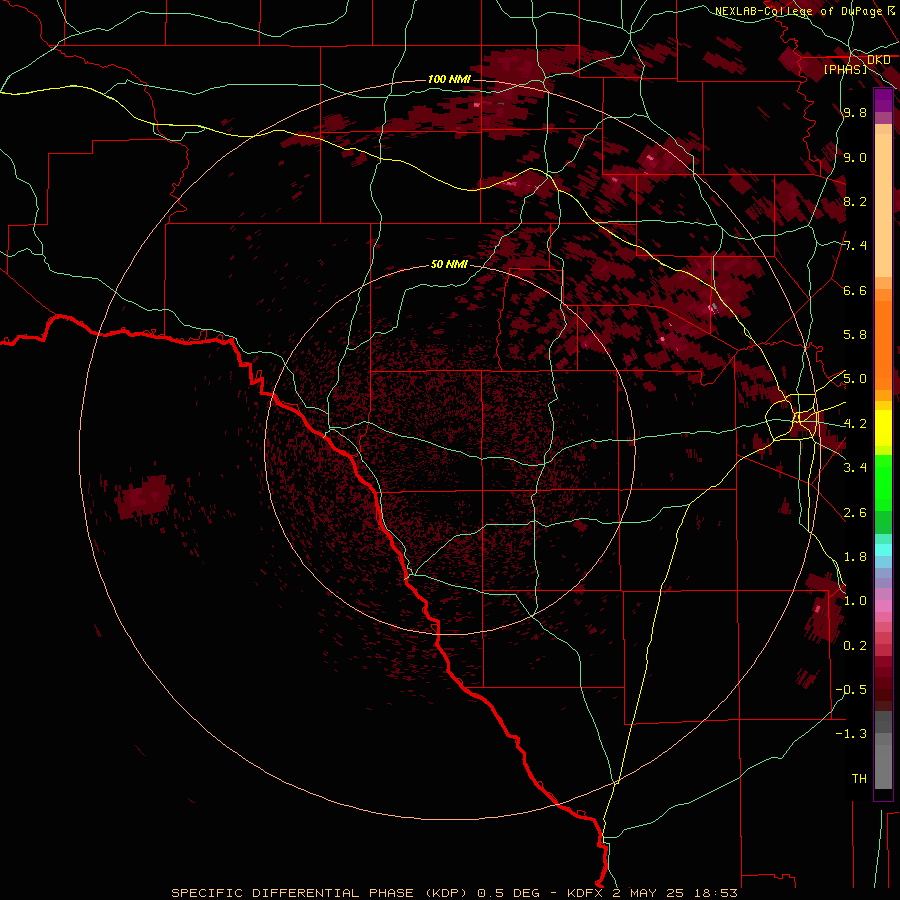Click the '5.8' color scale value

click(x=855, y=335)
